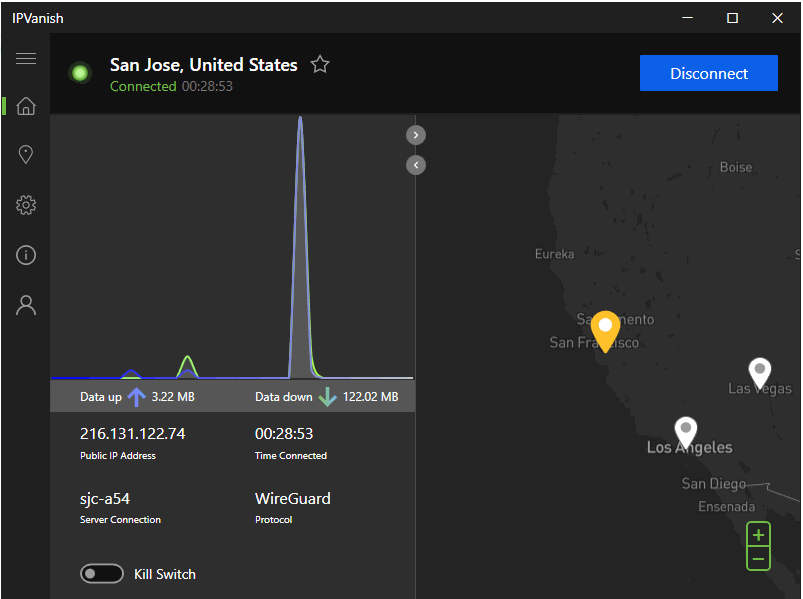
Task: Open Settings gear icon
Action: [26, 205]
